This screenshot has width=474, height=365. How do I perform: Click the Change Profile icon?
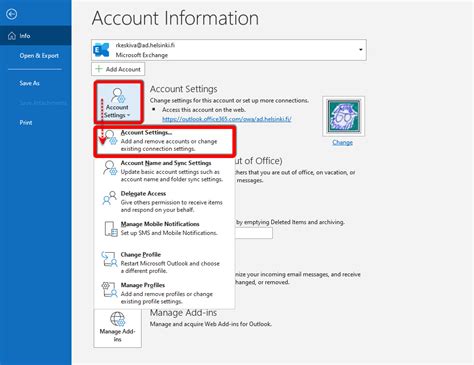pos(110,259)
